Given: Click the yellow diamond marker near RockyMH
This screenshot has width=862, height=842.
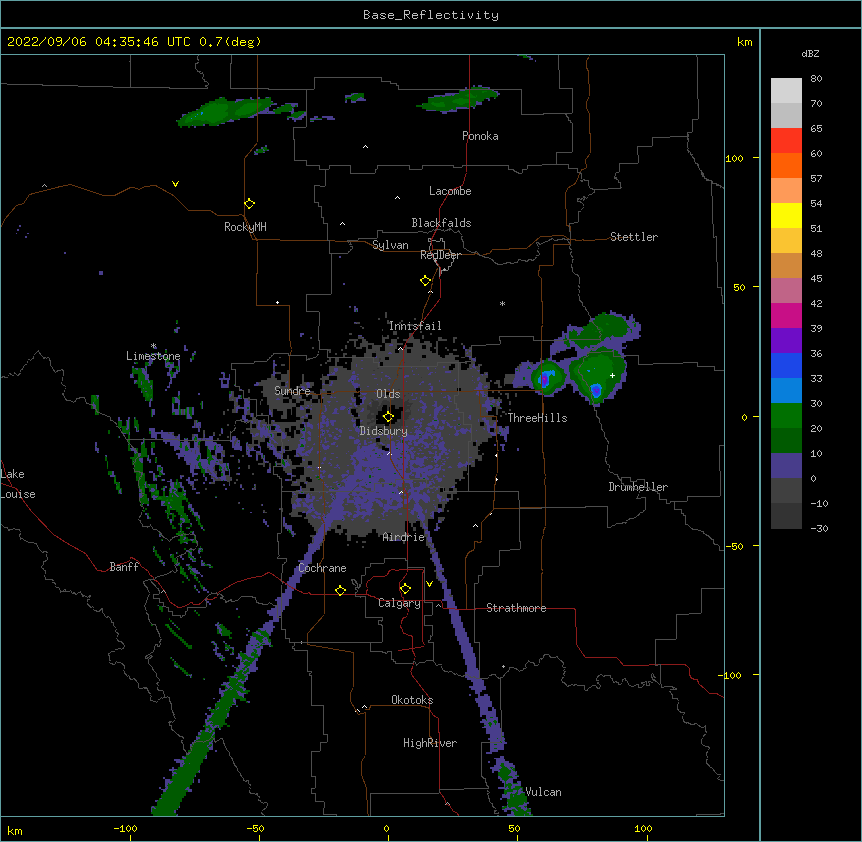Looking at the screenshot, I should click(249, 204).
